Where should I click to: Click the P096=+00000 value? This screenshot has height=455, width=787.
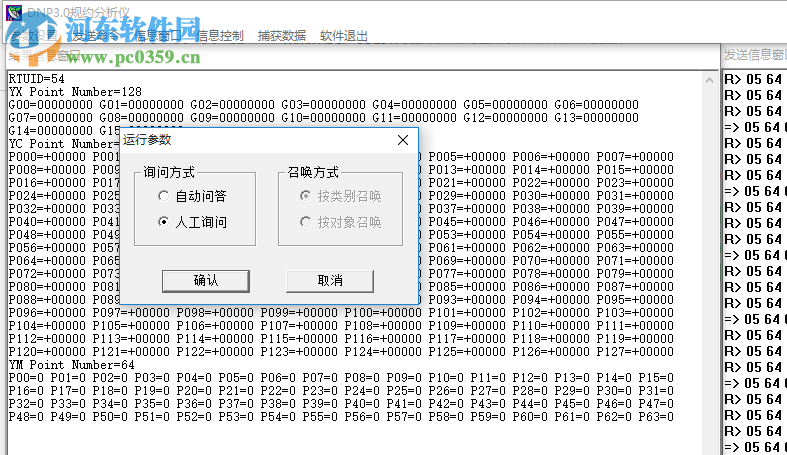click(x=47, y=313)
